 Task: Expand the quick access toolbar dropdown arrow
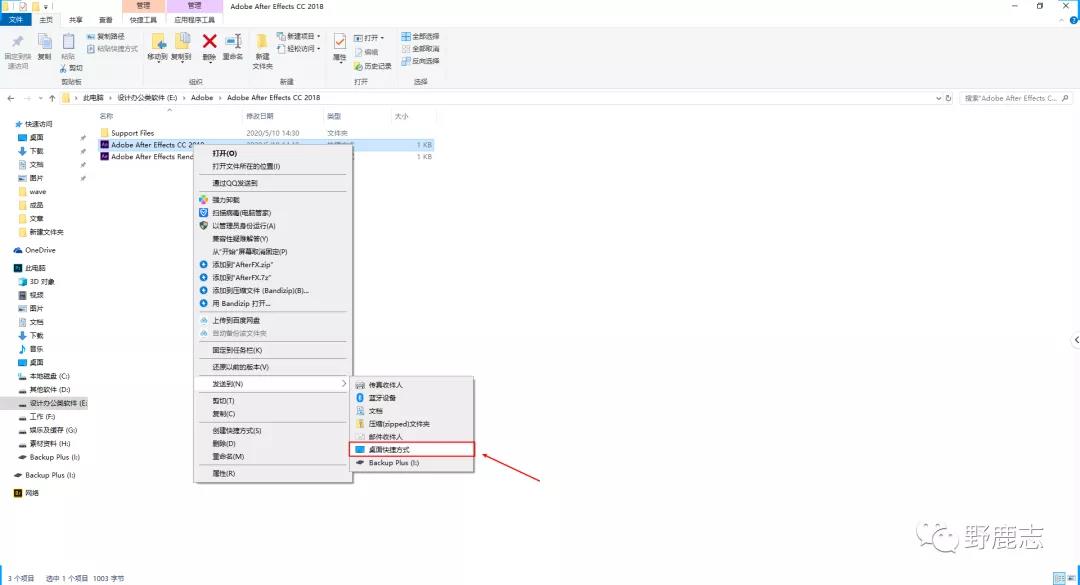46,7
